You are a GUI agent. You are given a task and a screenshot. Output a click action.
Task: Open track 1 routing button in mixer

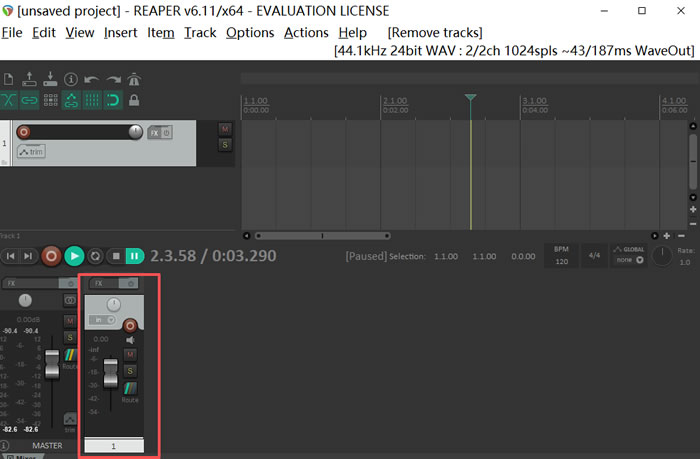pos(130,388)
